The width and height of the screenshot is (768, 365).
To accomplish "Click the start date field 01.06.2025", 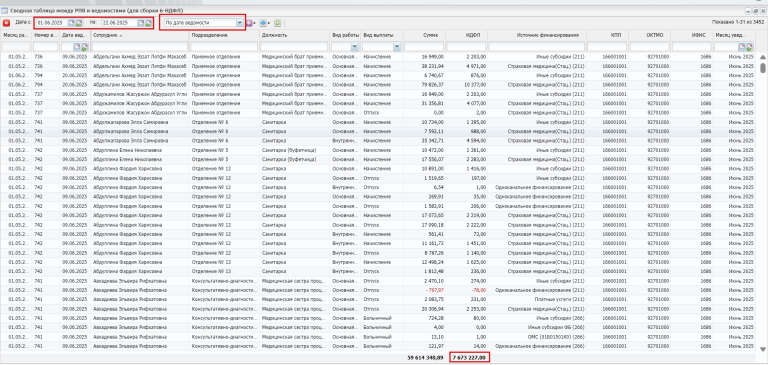I will pos(51,23).
